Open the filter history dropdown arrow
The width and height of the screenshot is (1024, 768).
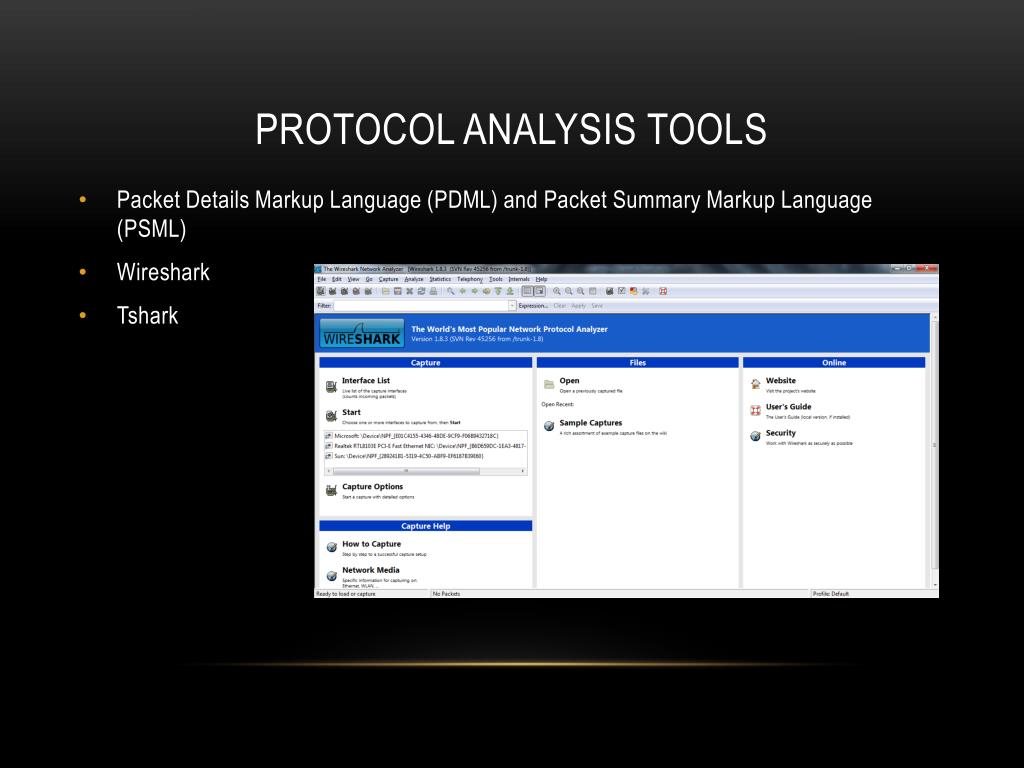pos(512,306)
